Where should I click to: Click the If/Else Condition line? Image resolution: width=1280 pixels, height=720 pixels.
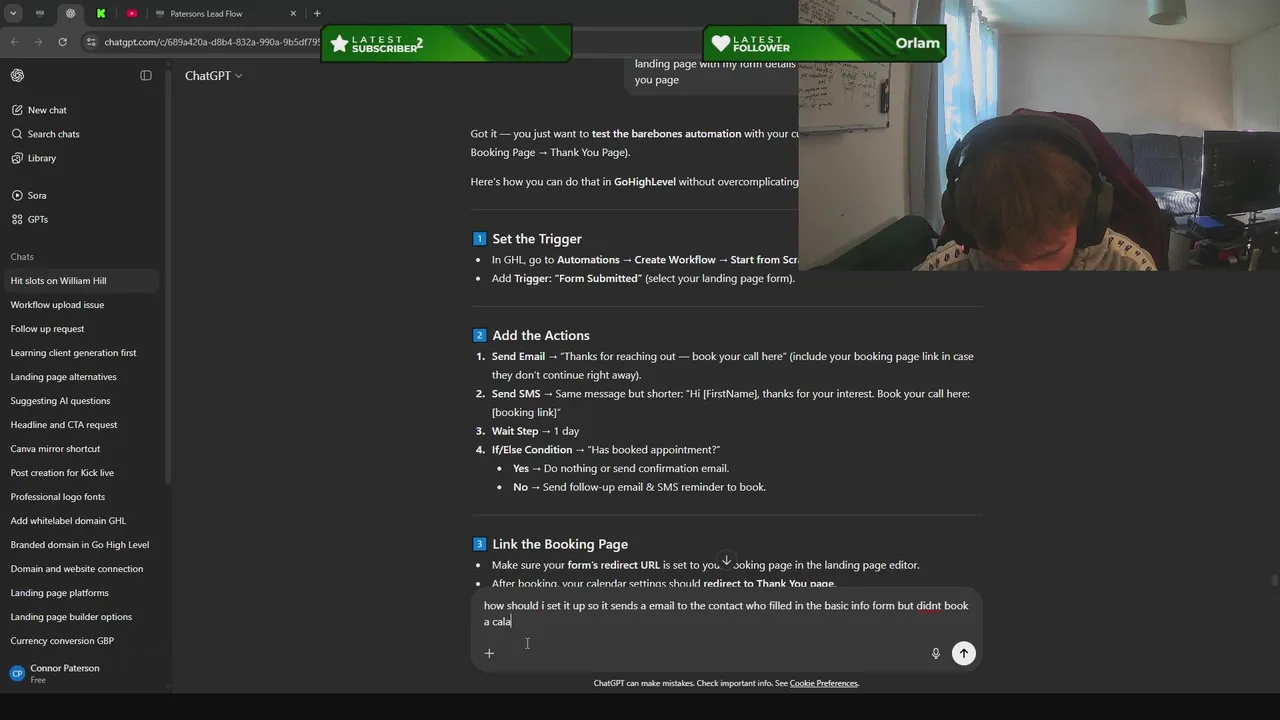coord(605,450)
